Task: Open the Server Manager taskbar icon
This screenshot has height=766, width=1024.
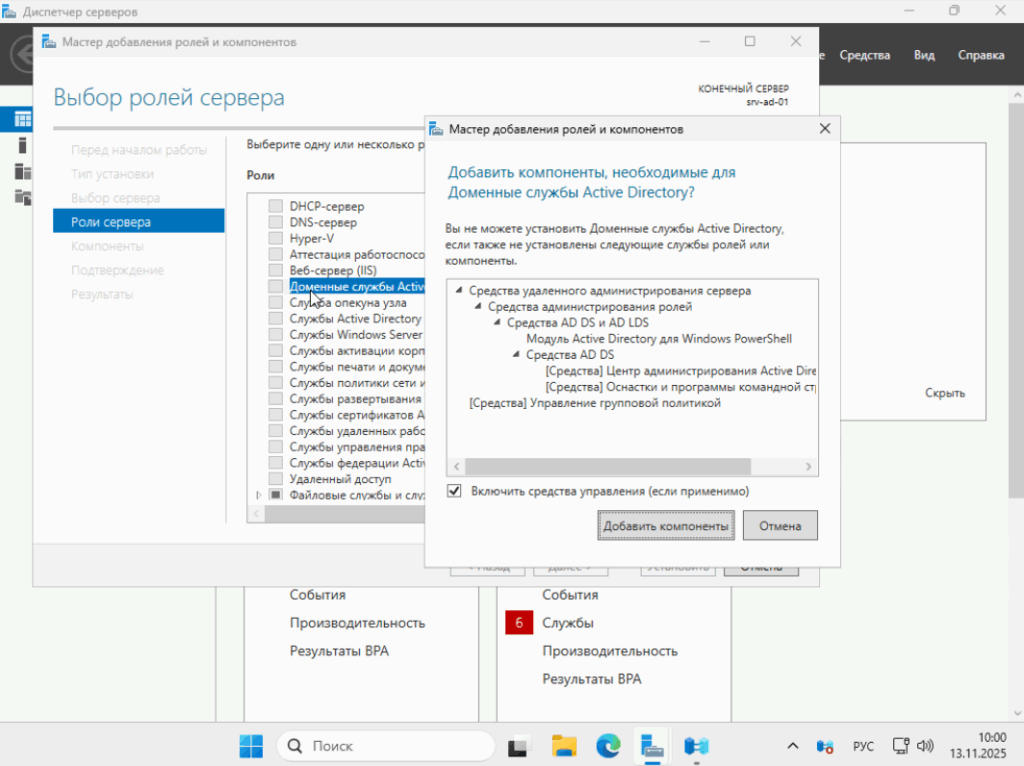Action: 652,746
